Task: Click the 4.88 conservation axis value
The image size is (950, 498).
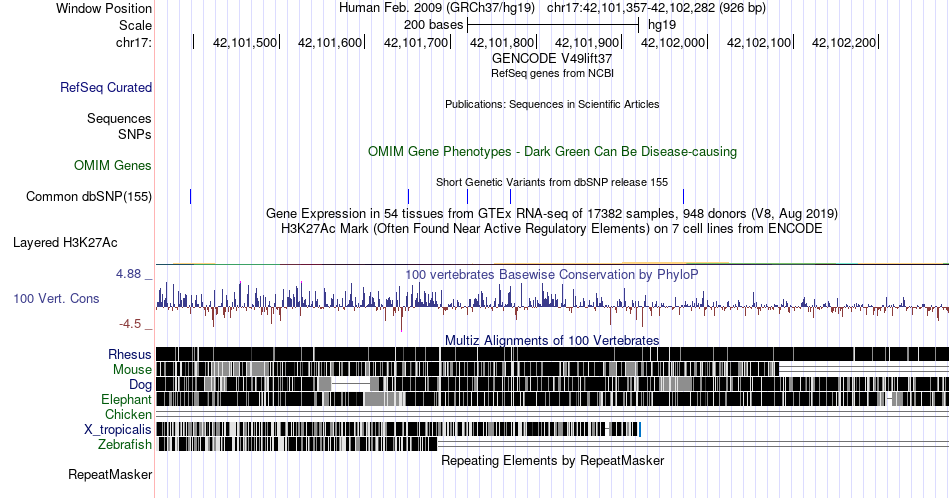Action: tap(128, 274)
